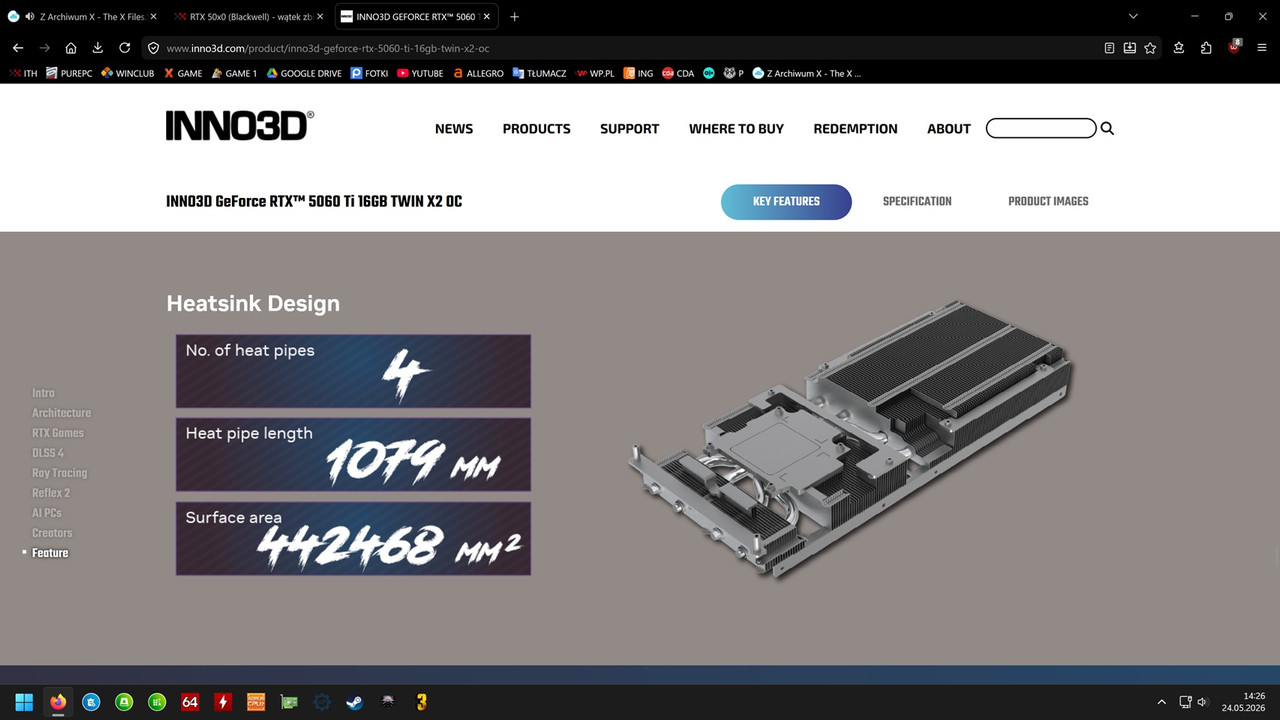This screenshot has width=1280, height=720.
Task: Open a new browser tab
Action: click(x=514, y=17)
